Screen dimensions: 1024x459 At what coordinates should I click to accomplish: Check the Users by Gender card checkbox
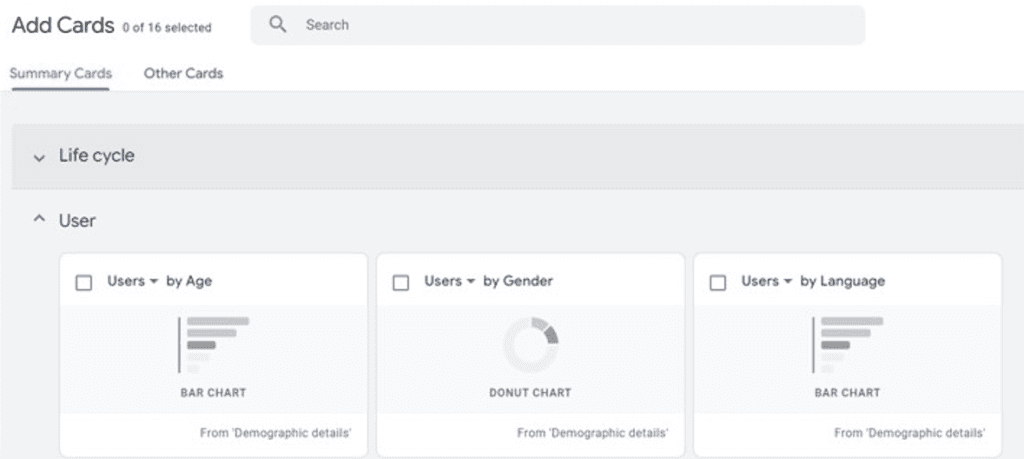pos(400,283)
